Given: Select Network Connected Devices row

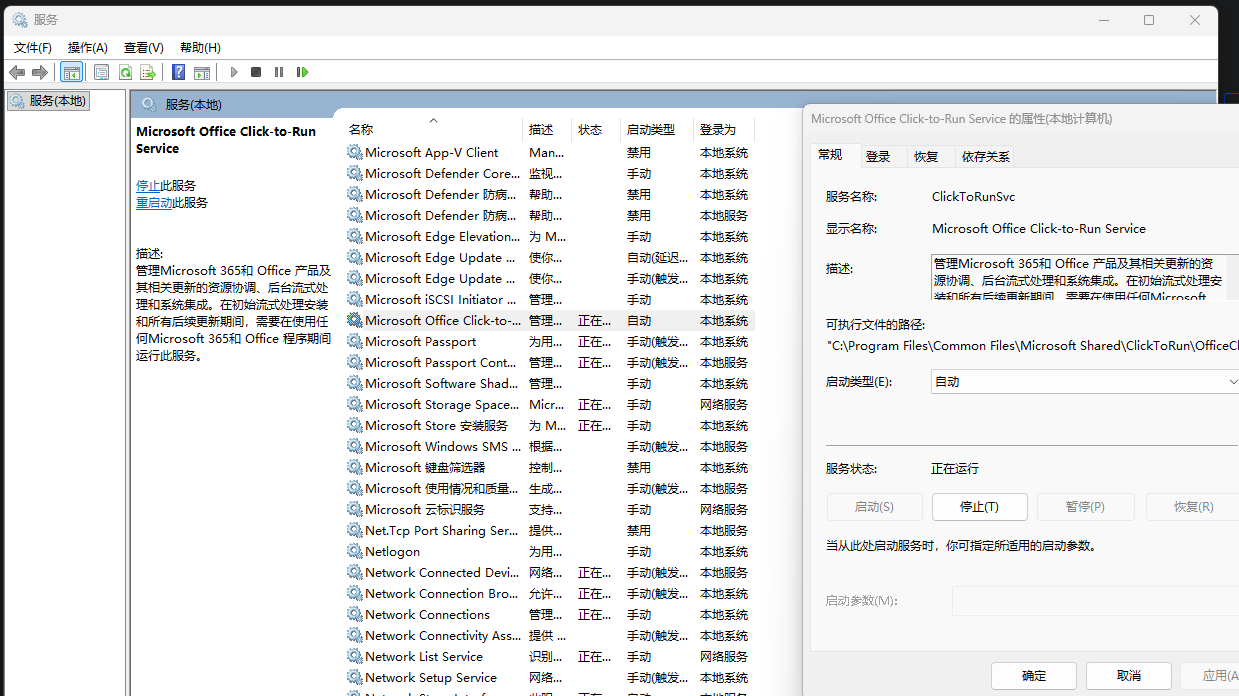Looking at the screenshot, I should (549, 572).
